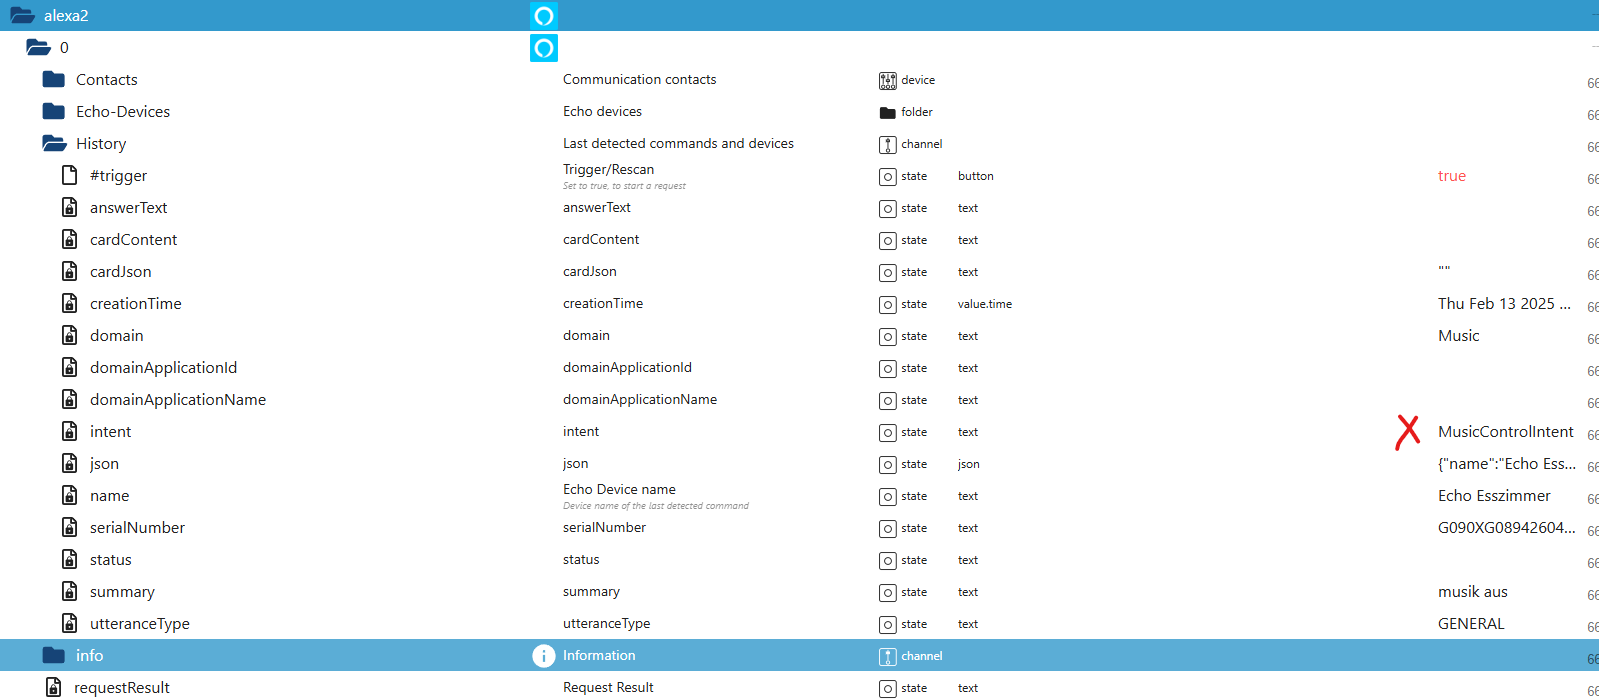This screenshot has width=1599, height=699.
Task: Click the 'button' role label
Action: tap(976, 177)
